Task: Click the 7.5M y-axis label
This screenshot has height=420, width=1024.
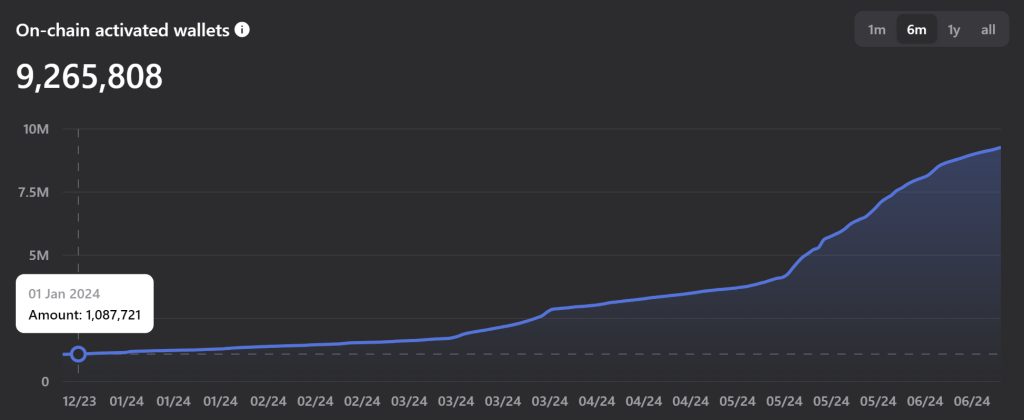Action: pos(34,193)
